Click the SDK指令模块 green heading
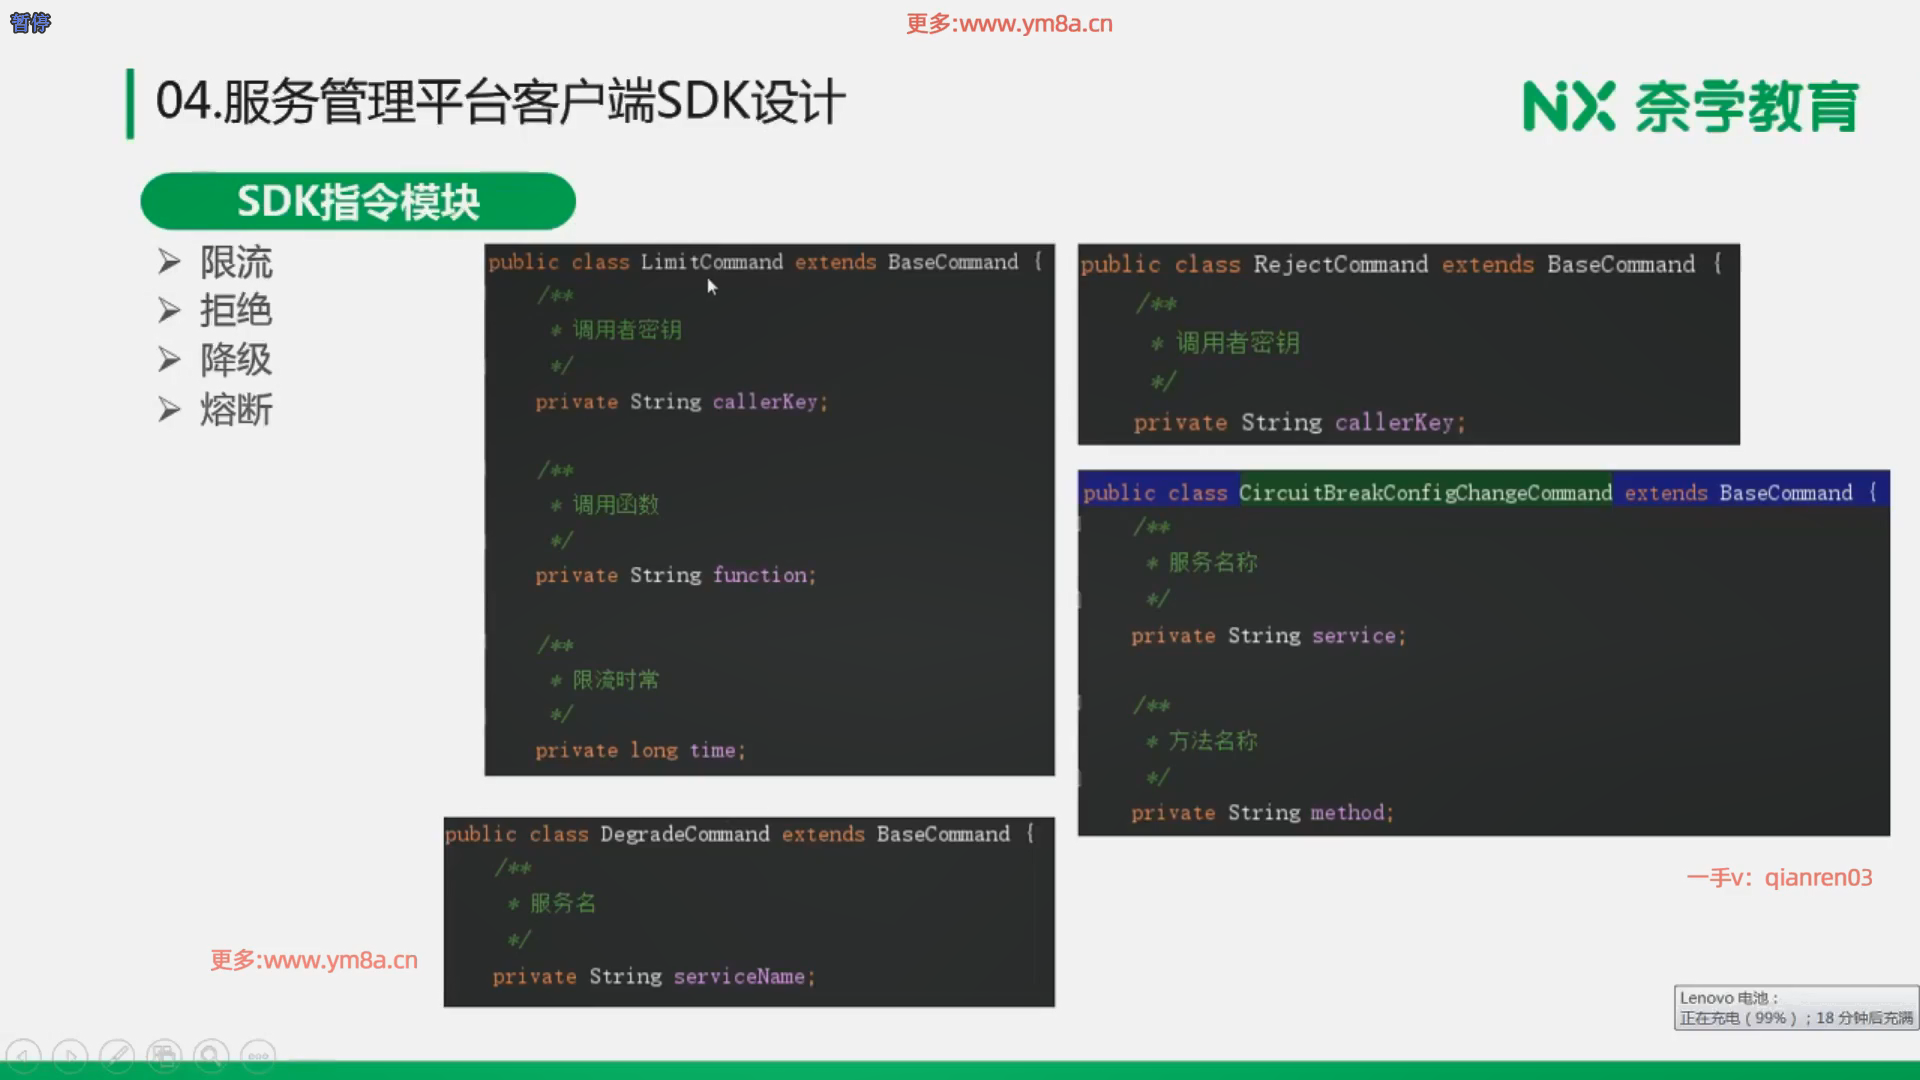Image resolution: width=1920 pixels, height=1080 pixels. [358, 201]
